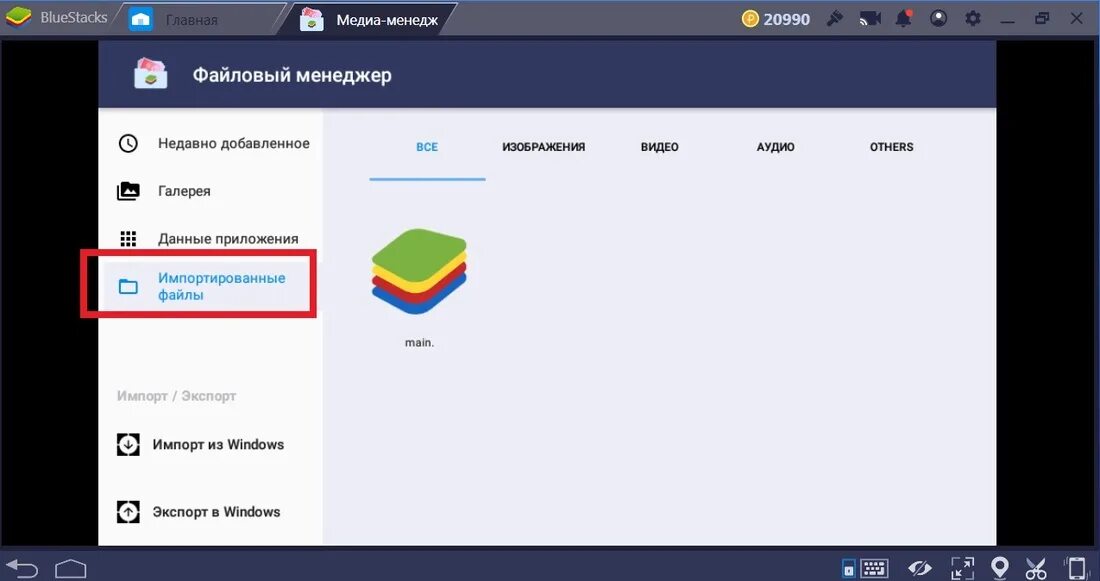1100x581 pixels.
Task: Click the import download arrow icon
Action: coord(128,445)
